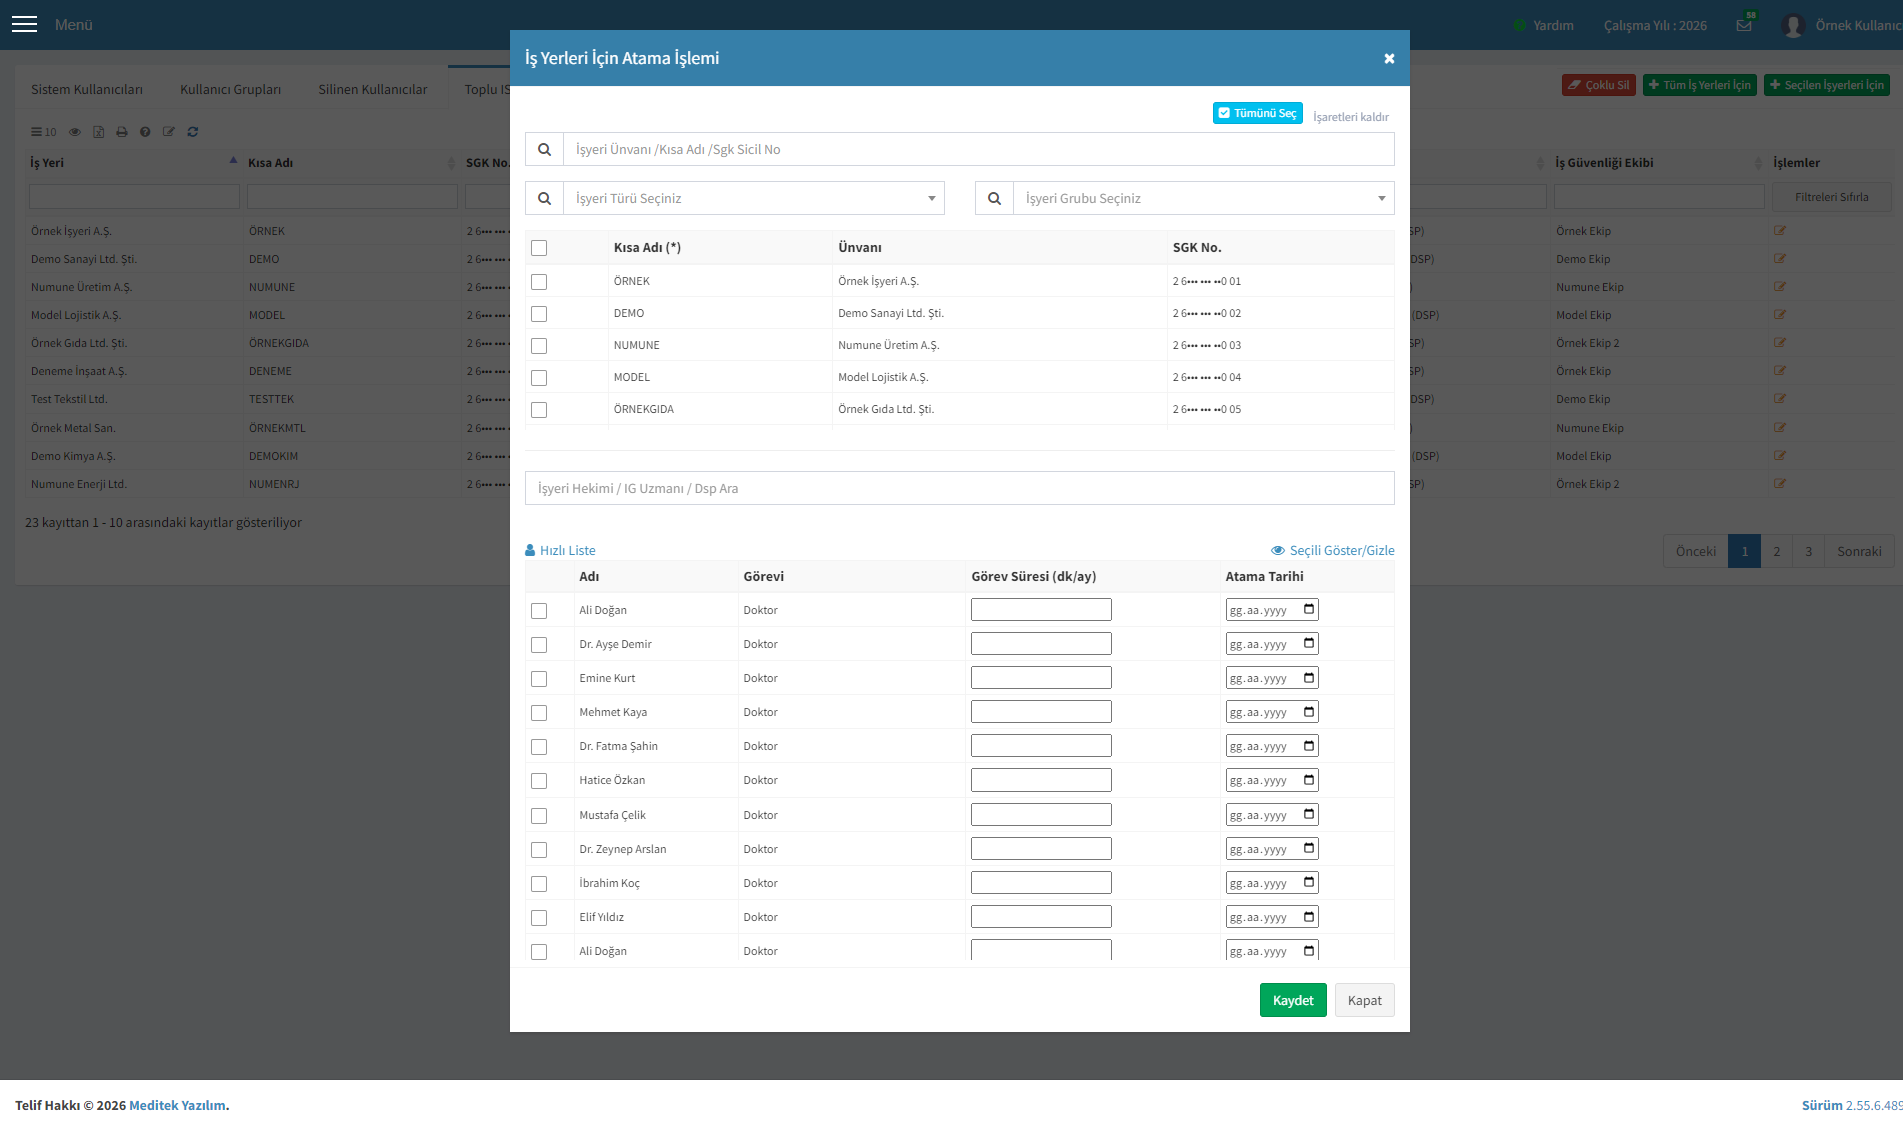Click Filtreleri Sıfırla button
Viewport: 1903px width, 1130px height.
point(1832,197)
